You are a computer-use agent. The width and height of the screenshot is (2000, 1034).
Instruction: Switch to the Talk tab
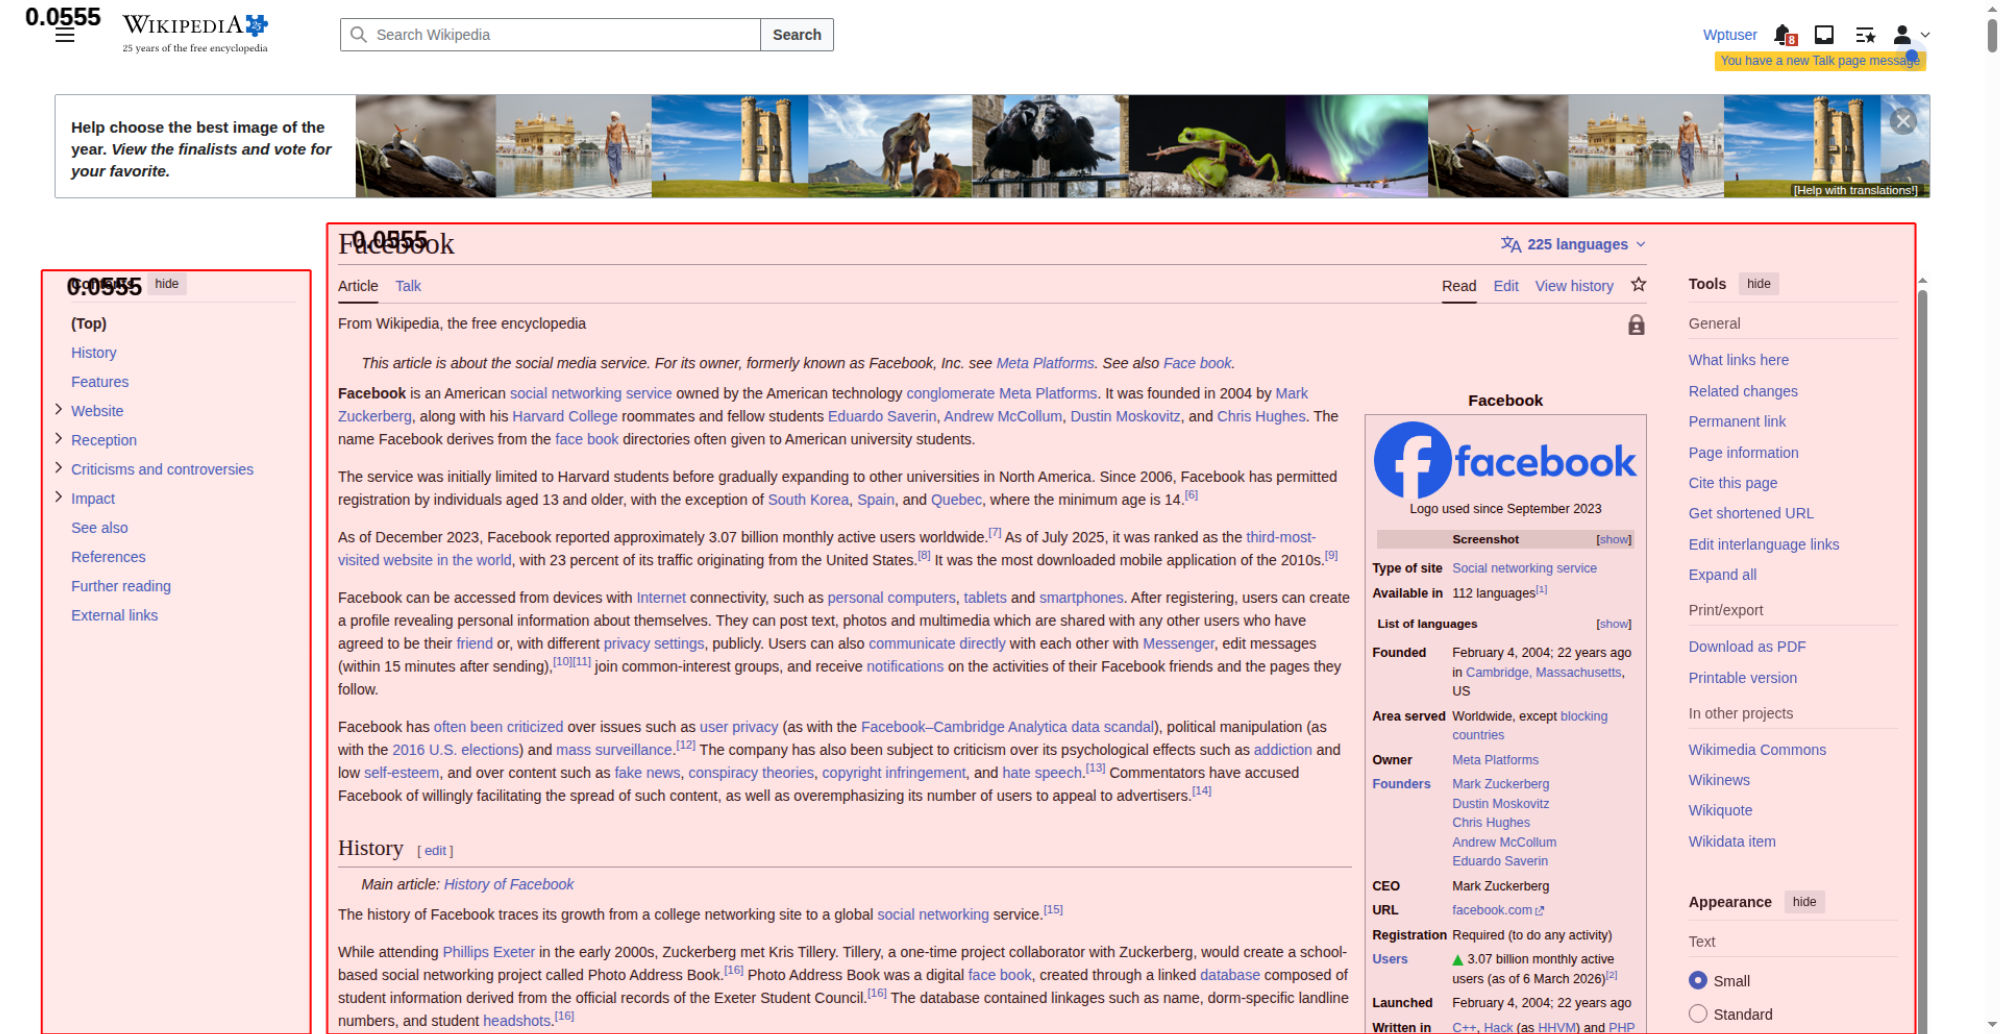click(408, 286)
